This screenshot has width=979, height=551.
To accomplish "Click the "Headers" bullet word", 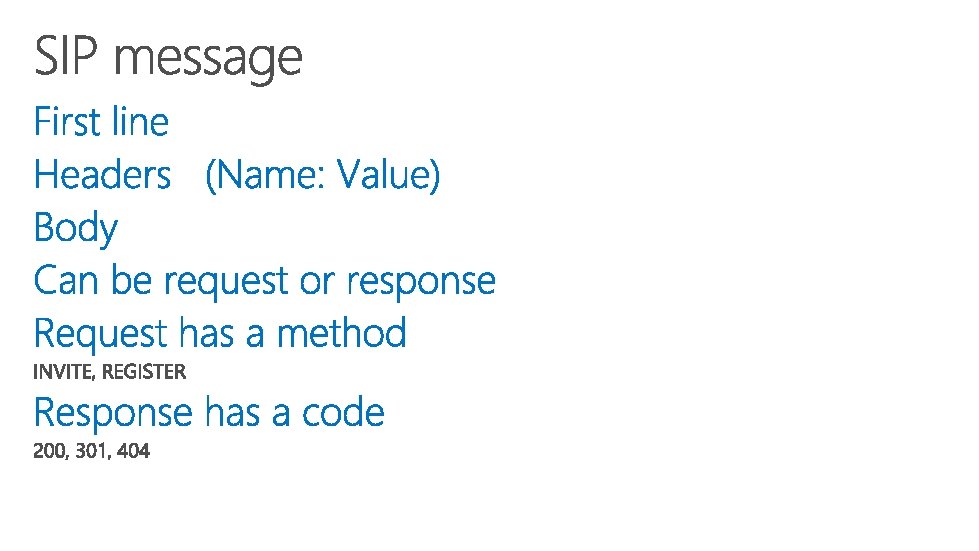I will pos(102,176).
